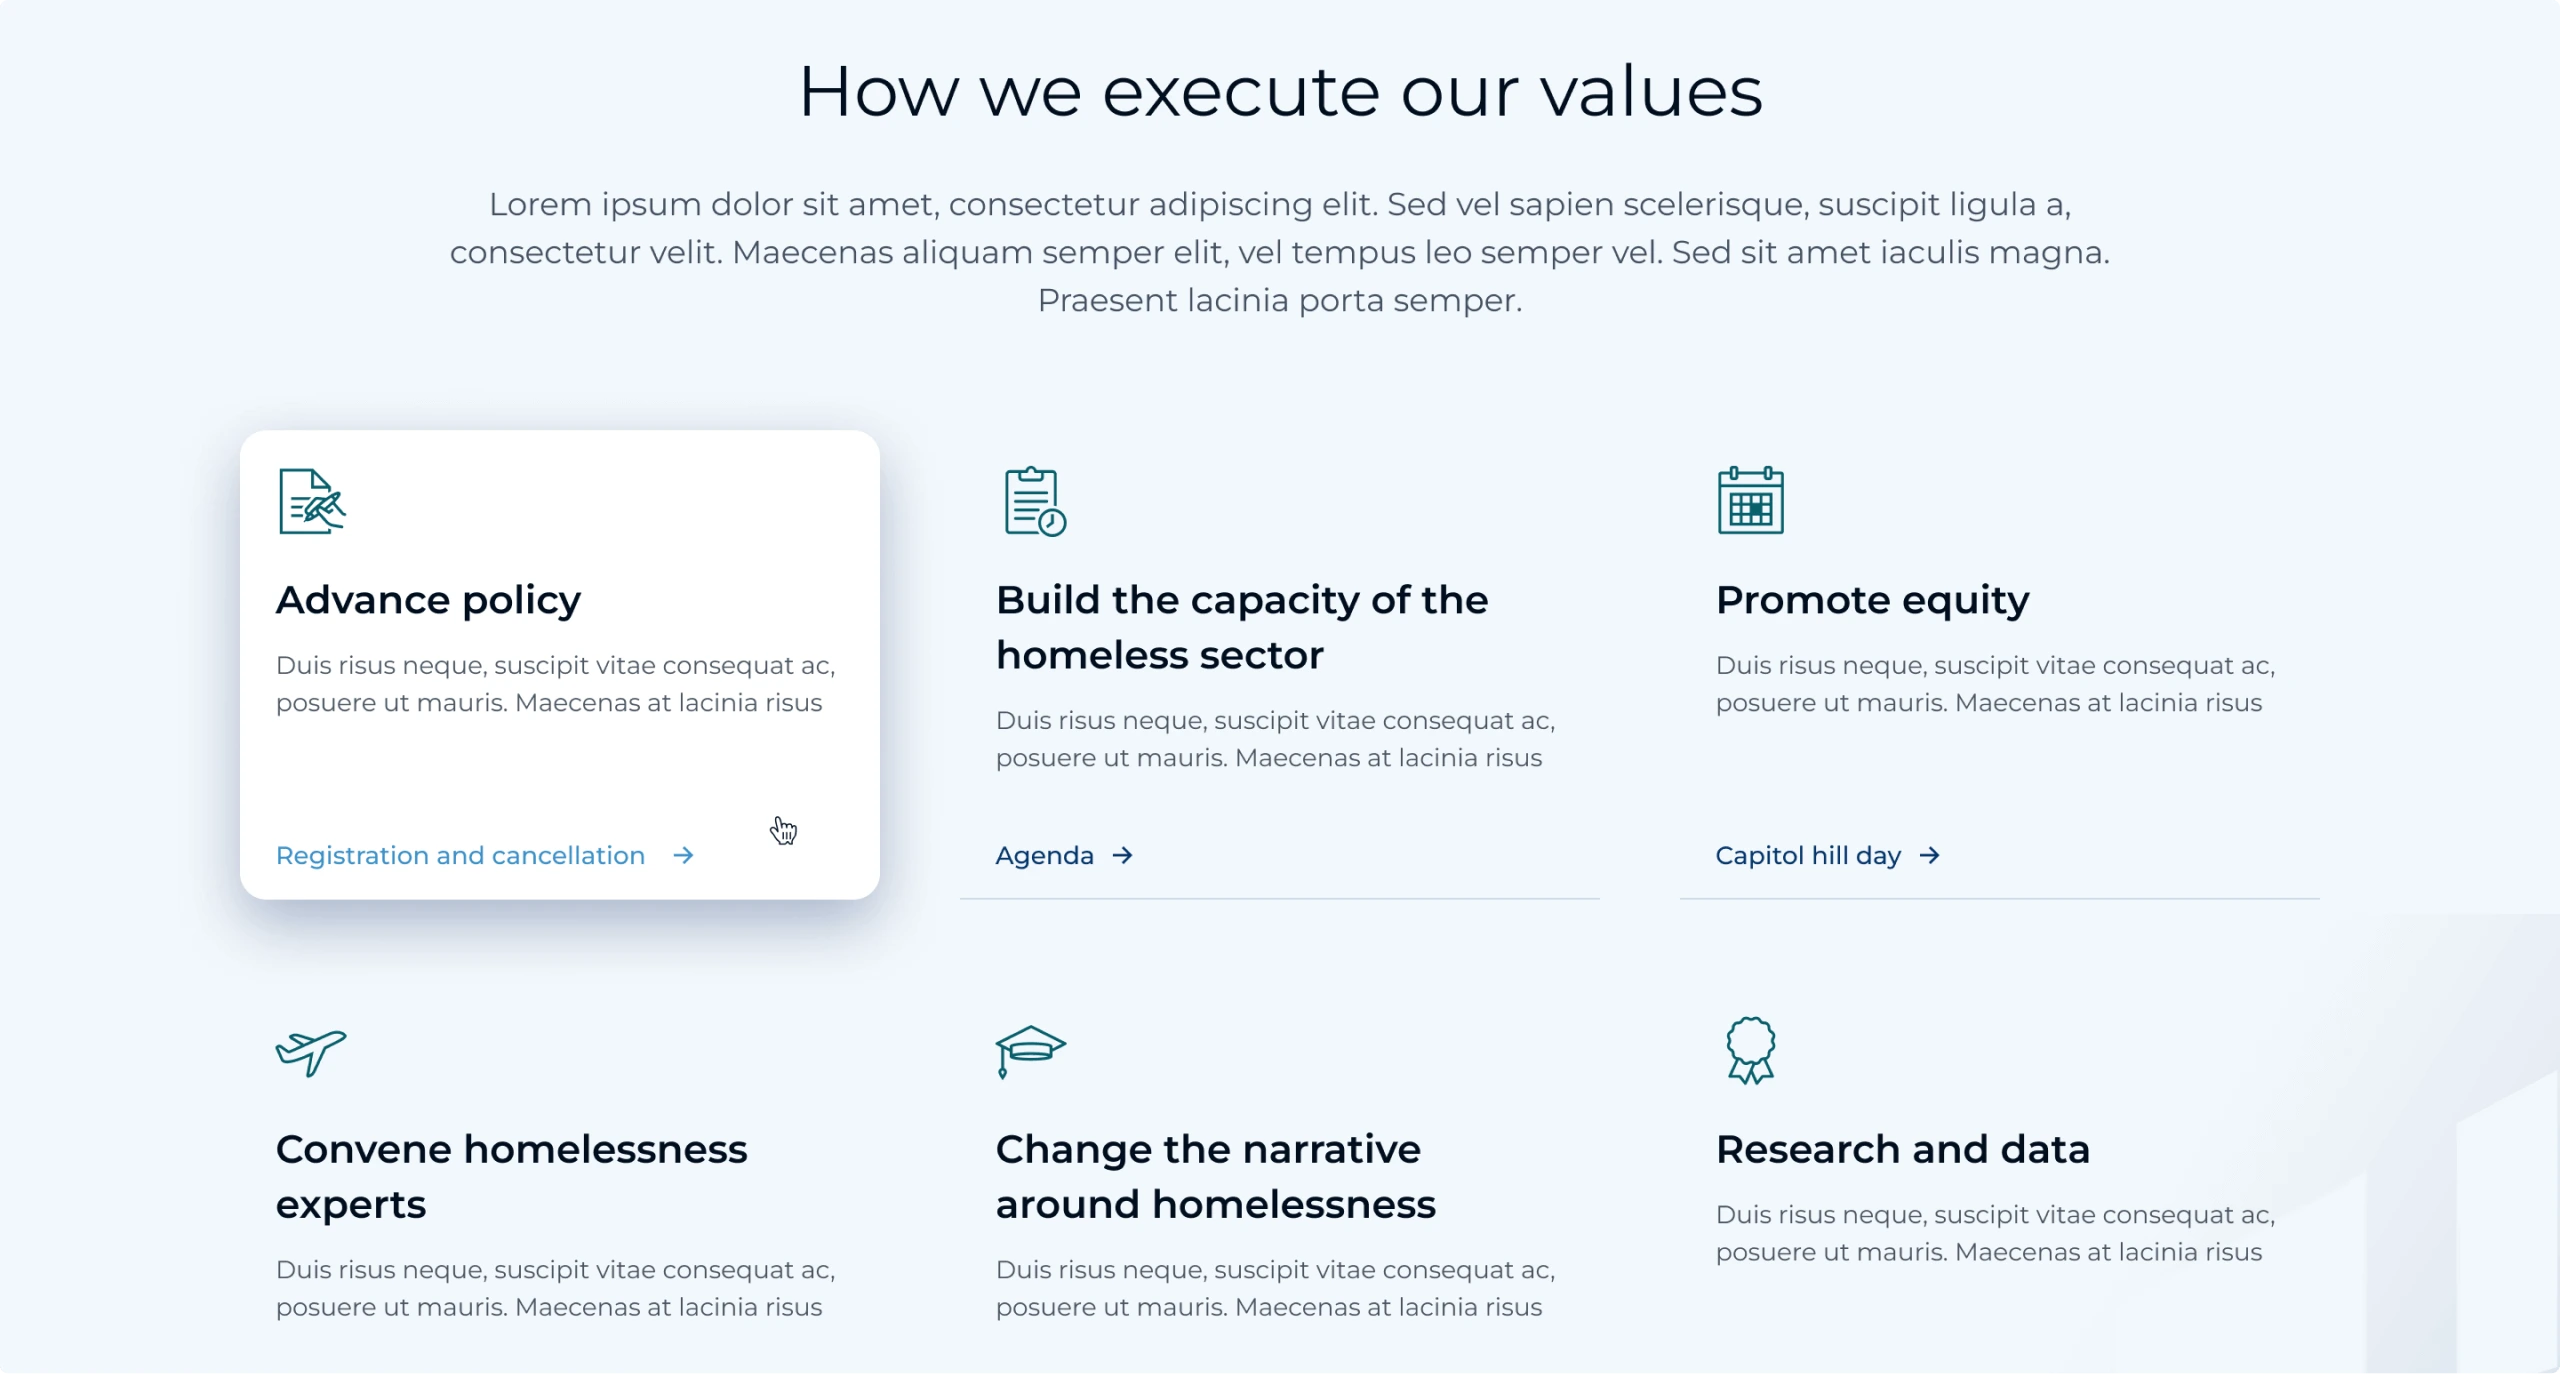This screenshot has height=1374, width=2560.
Task: Click the arrow next to Registration and cancellation
Action: click(x=683, y=855)
